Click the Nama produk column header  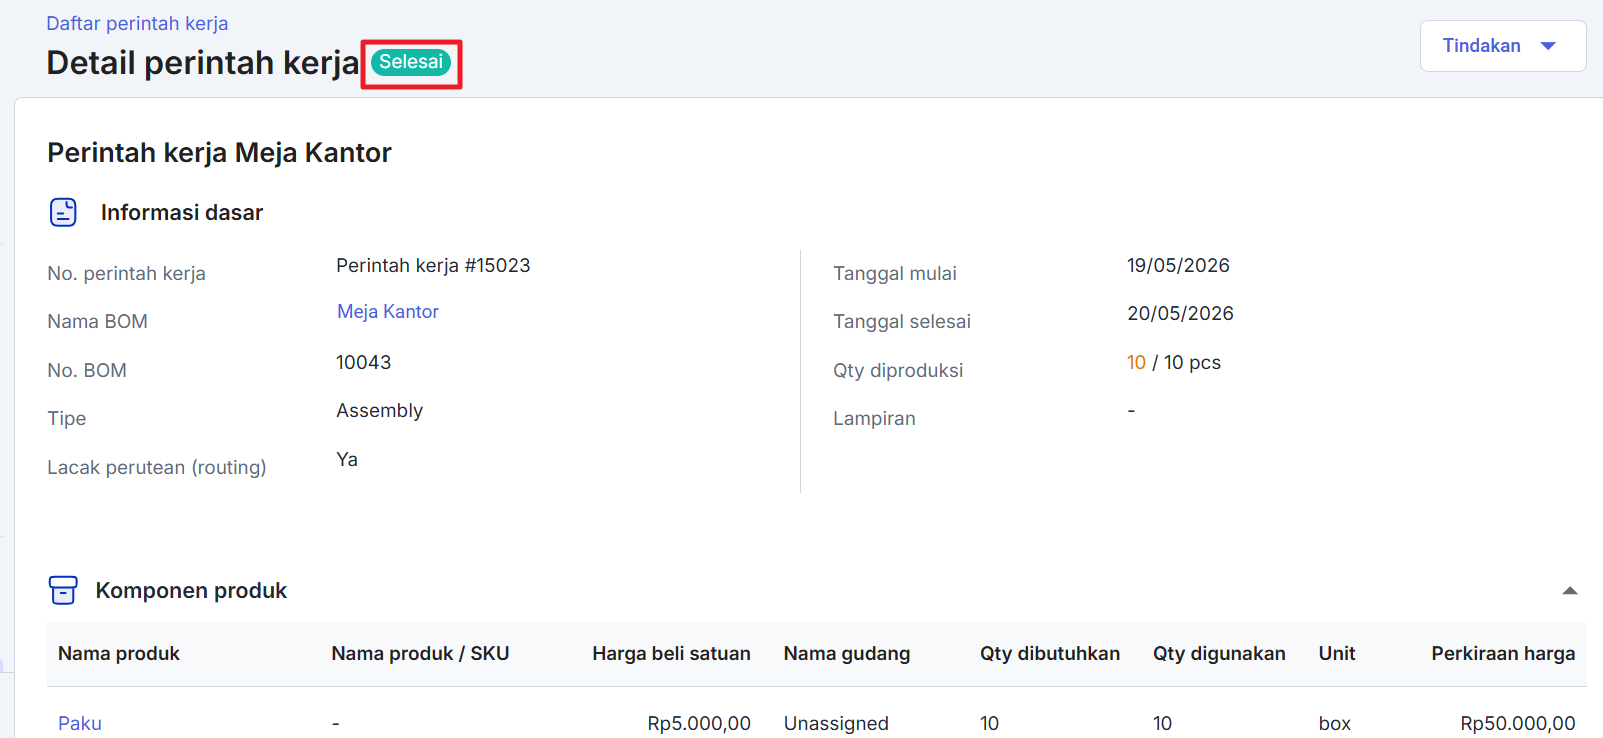(x=119, y=653)
